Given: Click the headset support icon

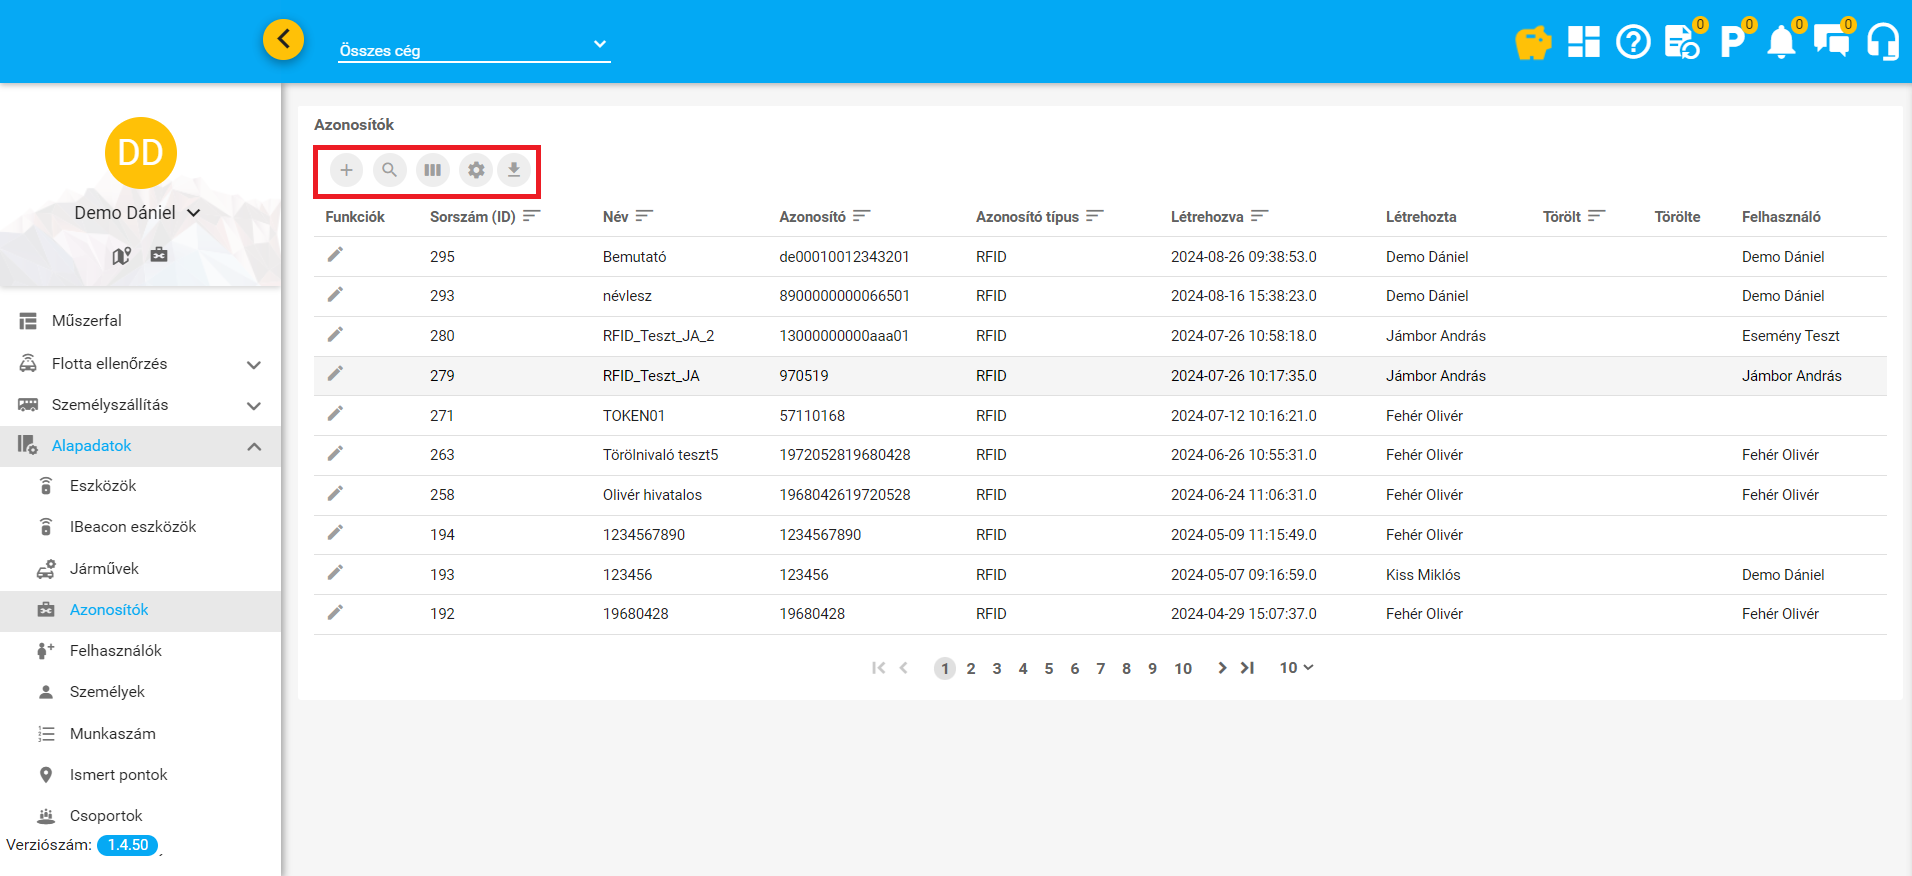Looking at the screenshot, I should [1883, 42].
